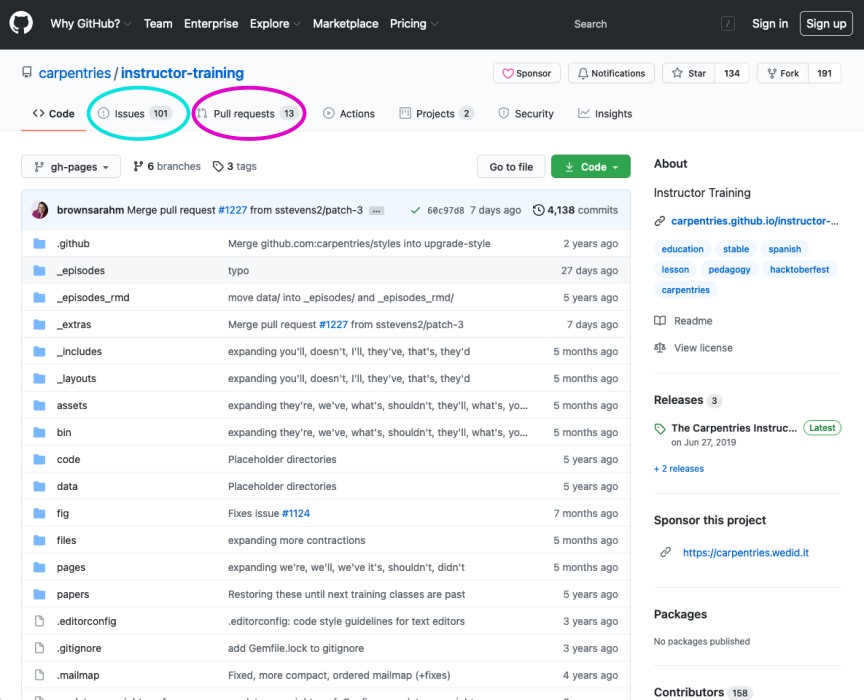Expand the commit message with the ellipsis button
This screenshot has width=864, height=700.
376,210
